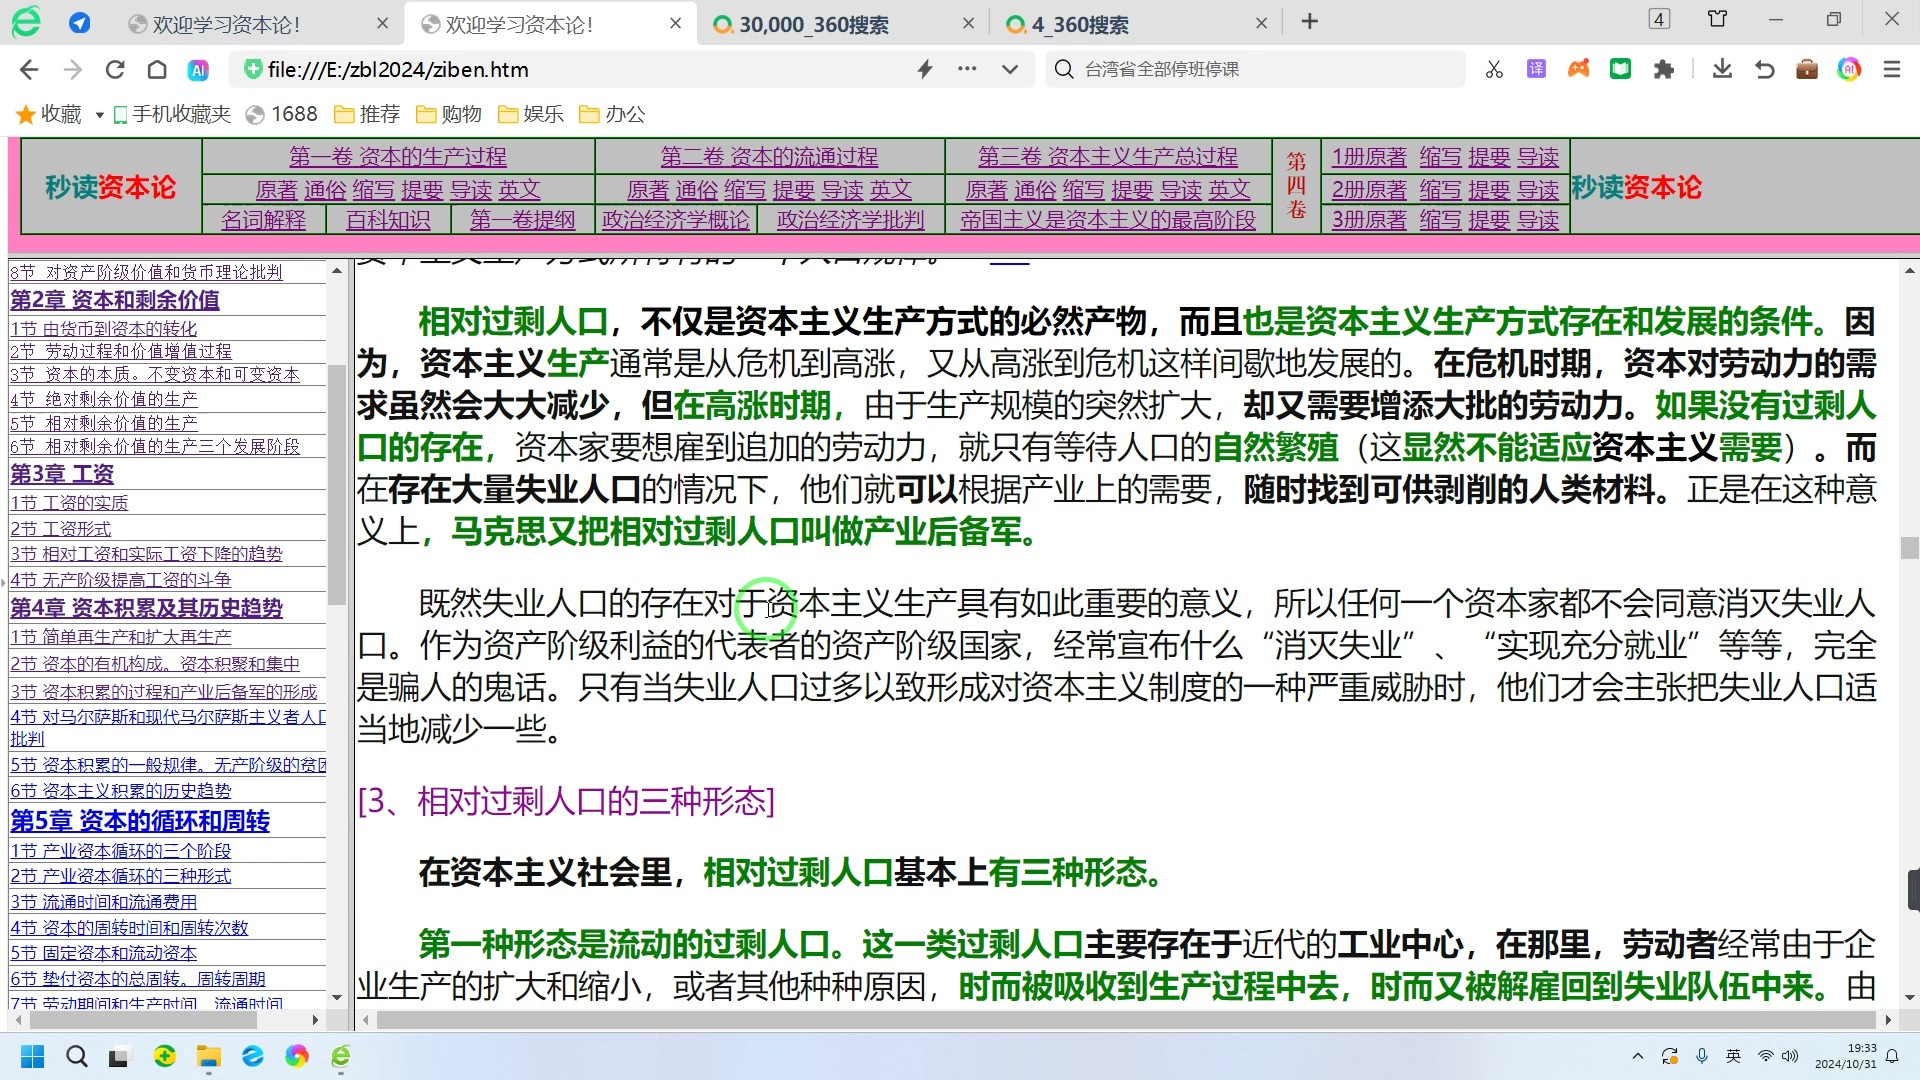1920x1080 pixels.
Task: Open the three-dots menu in address bar
Action: 967,69
